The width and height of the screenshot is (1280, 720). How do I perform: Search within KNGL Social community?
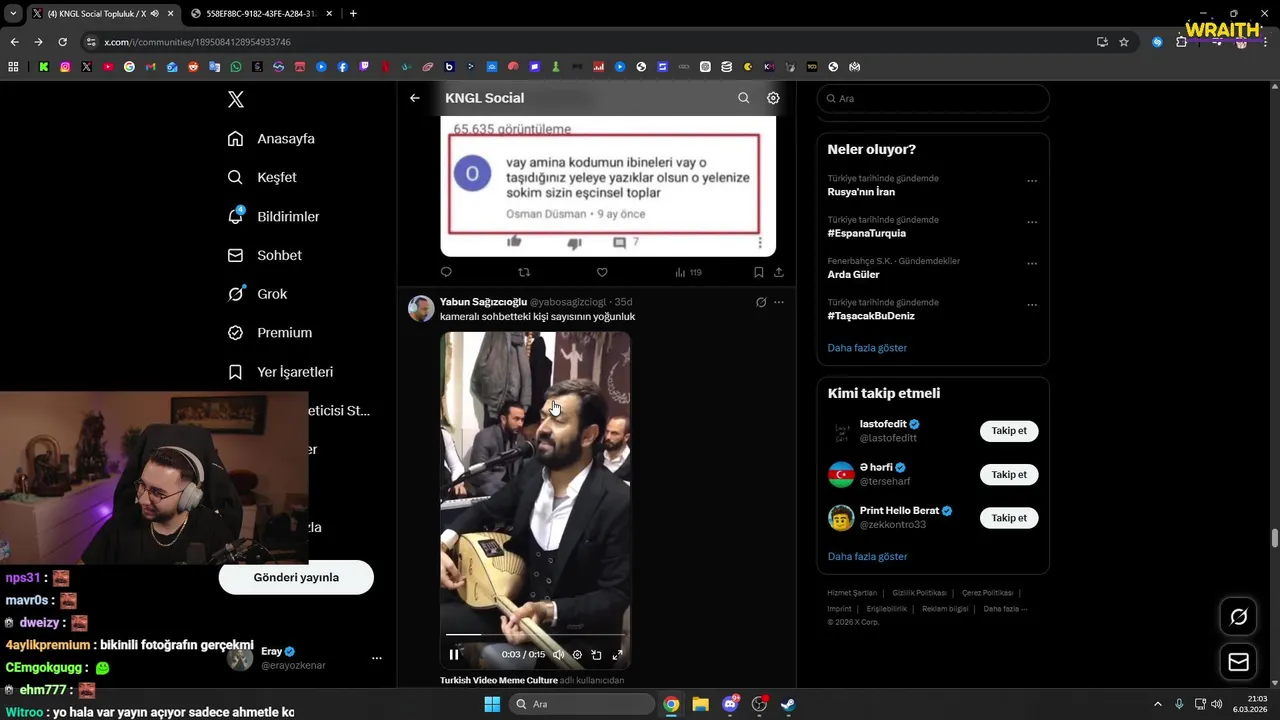click(x=743, y=98)
